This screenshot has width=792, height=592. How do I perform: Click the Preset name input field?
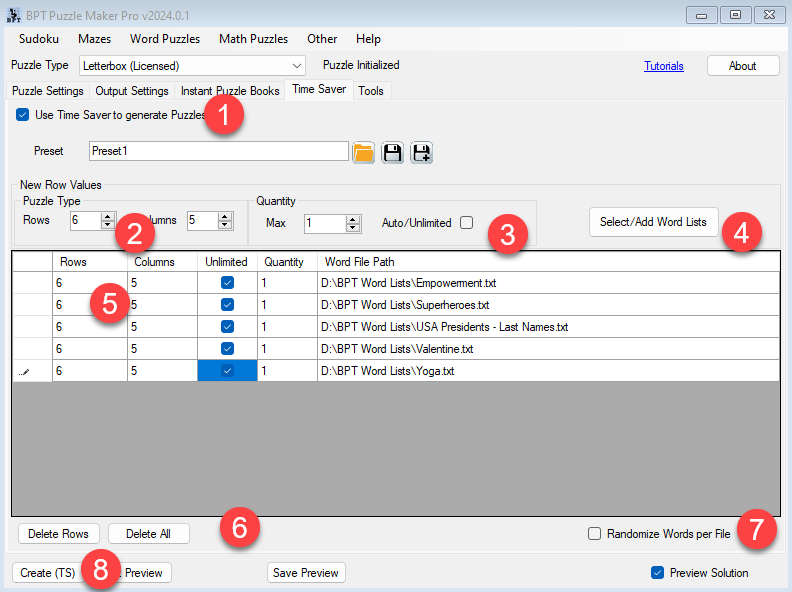point(218,151)
